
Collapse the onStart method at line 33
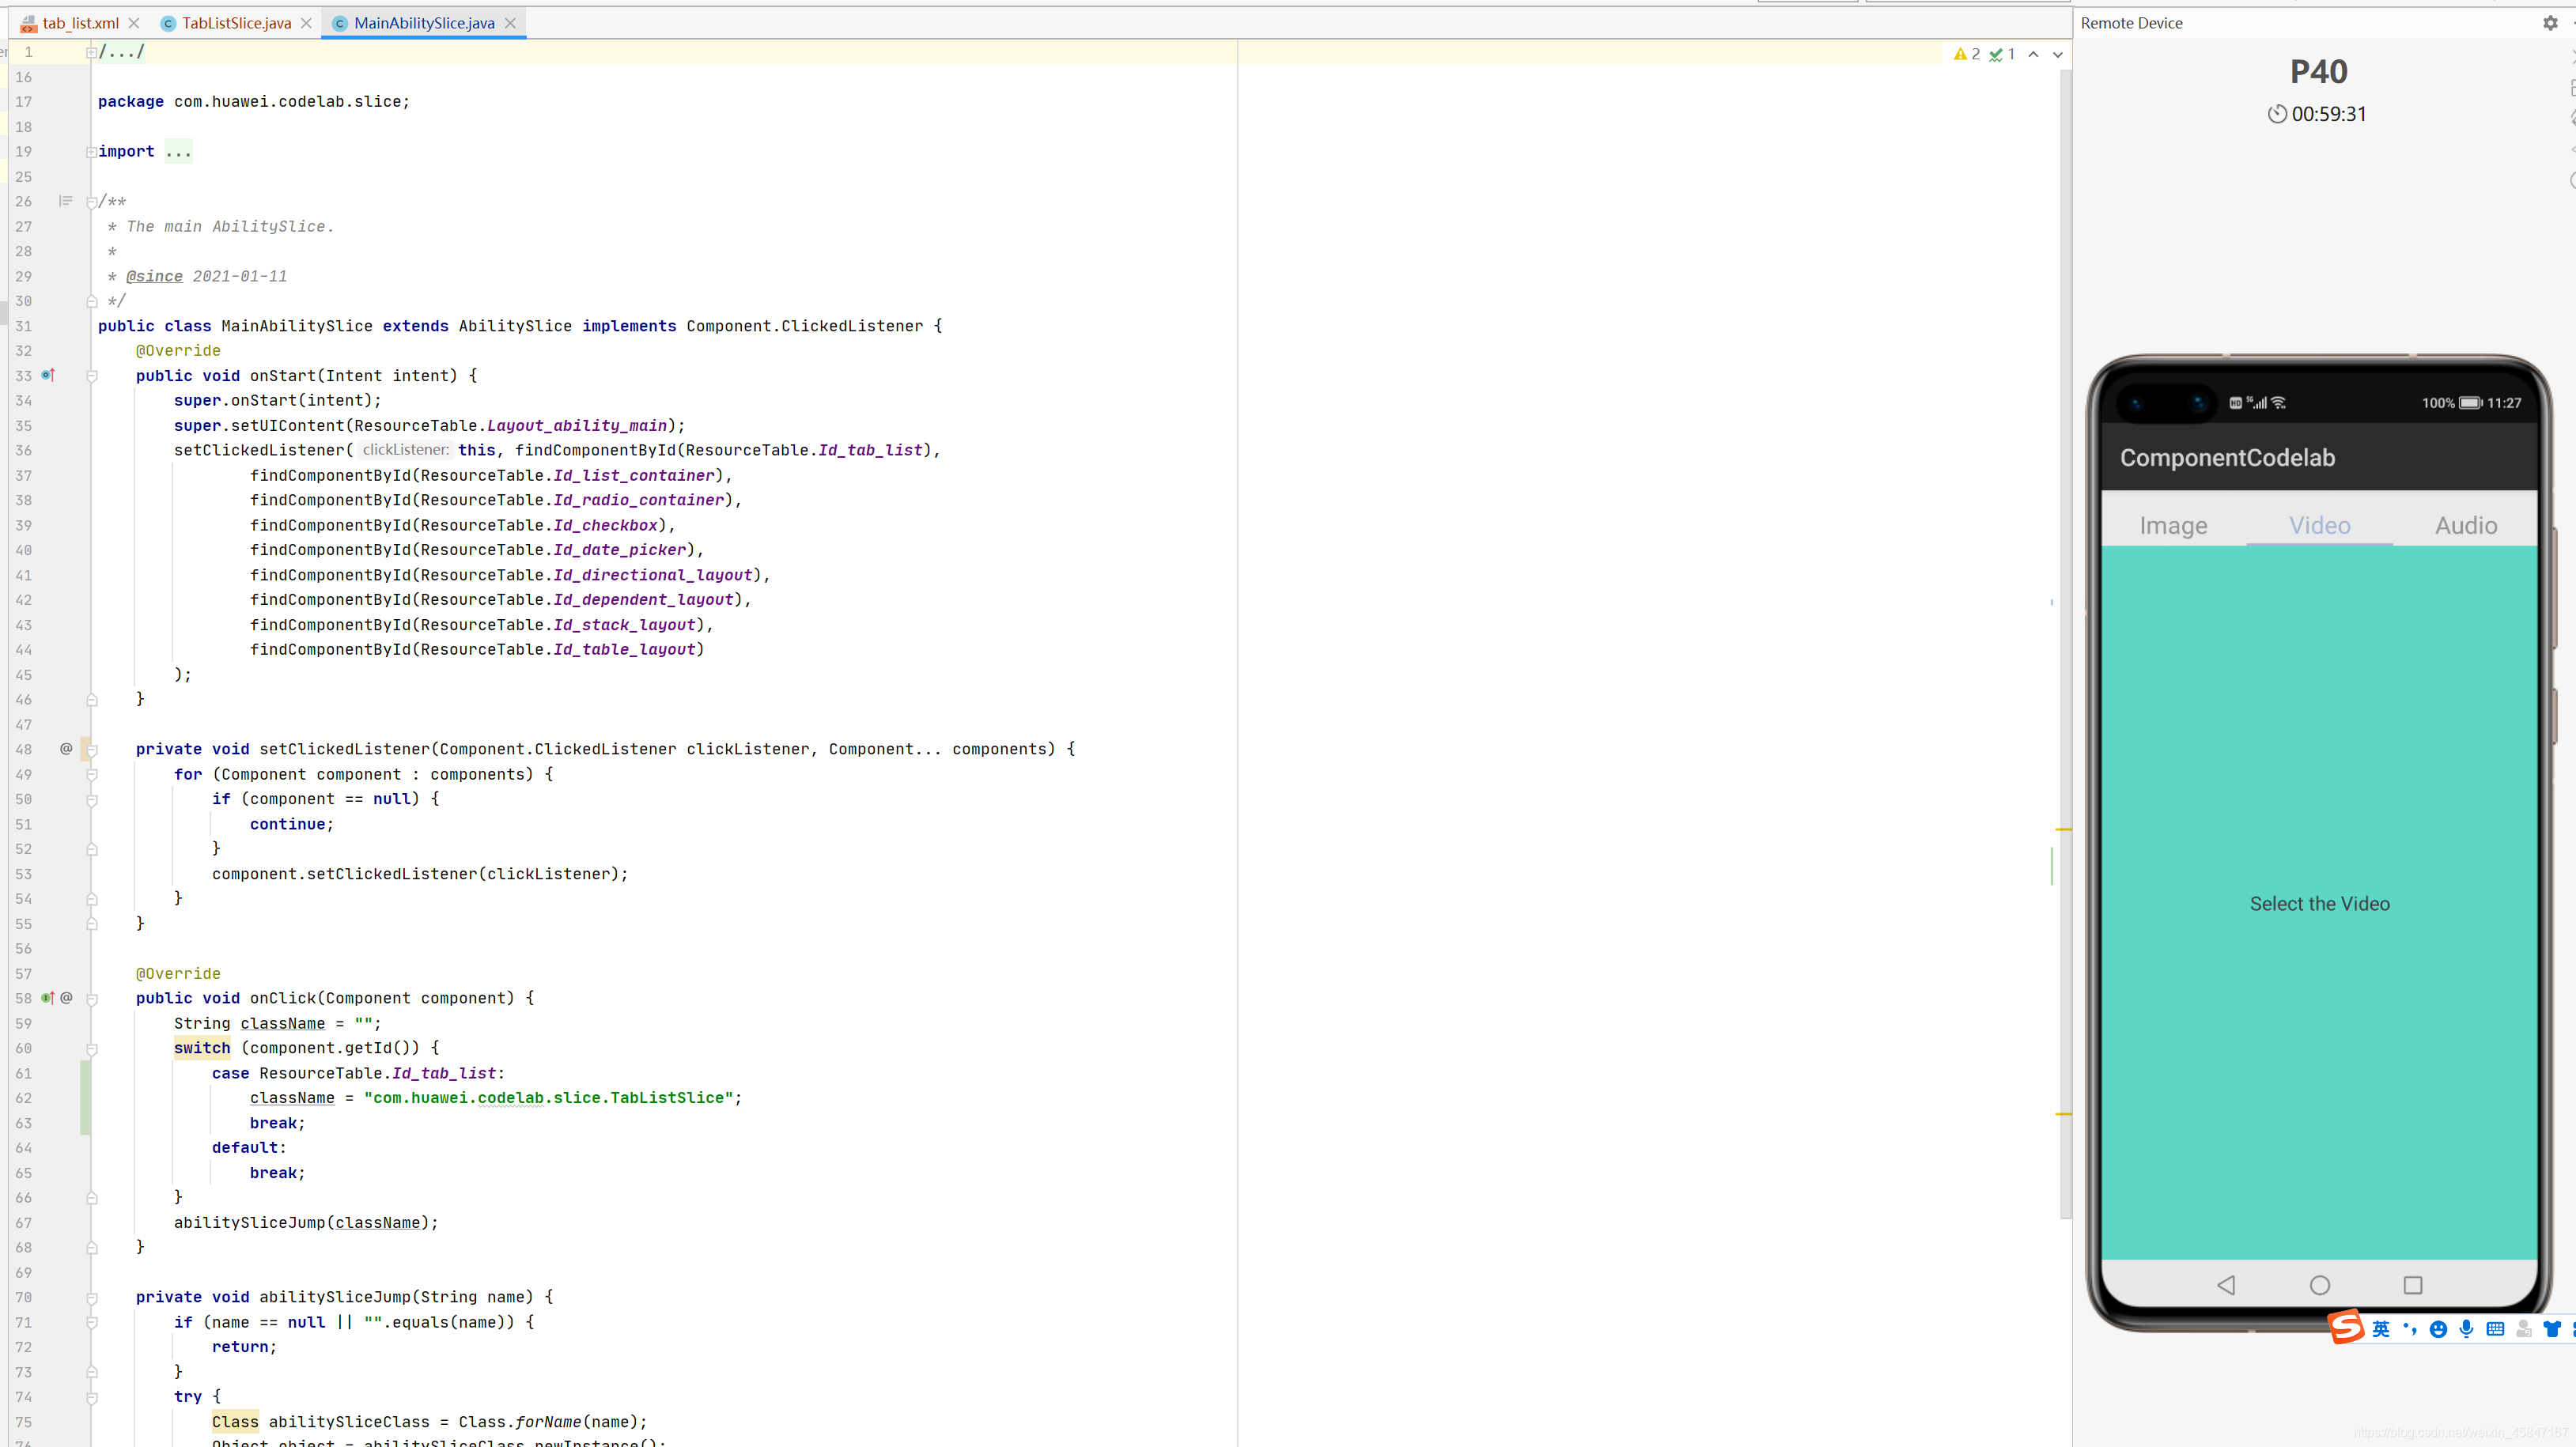pyautogui.click(x=91, y=376)
